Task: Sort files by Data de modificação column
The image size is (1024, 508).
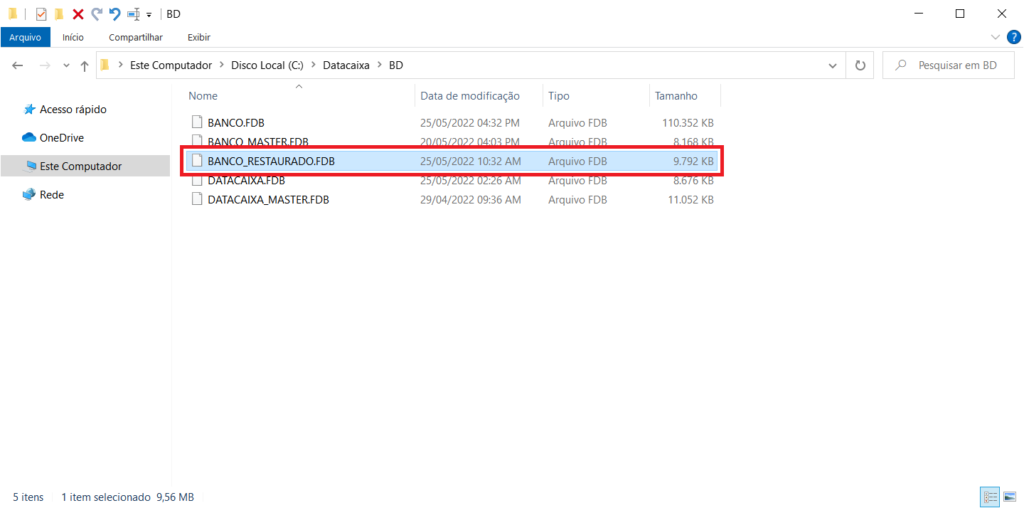Action: [x=470, y=96]
